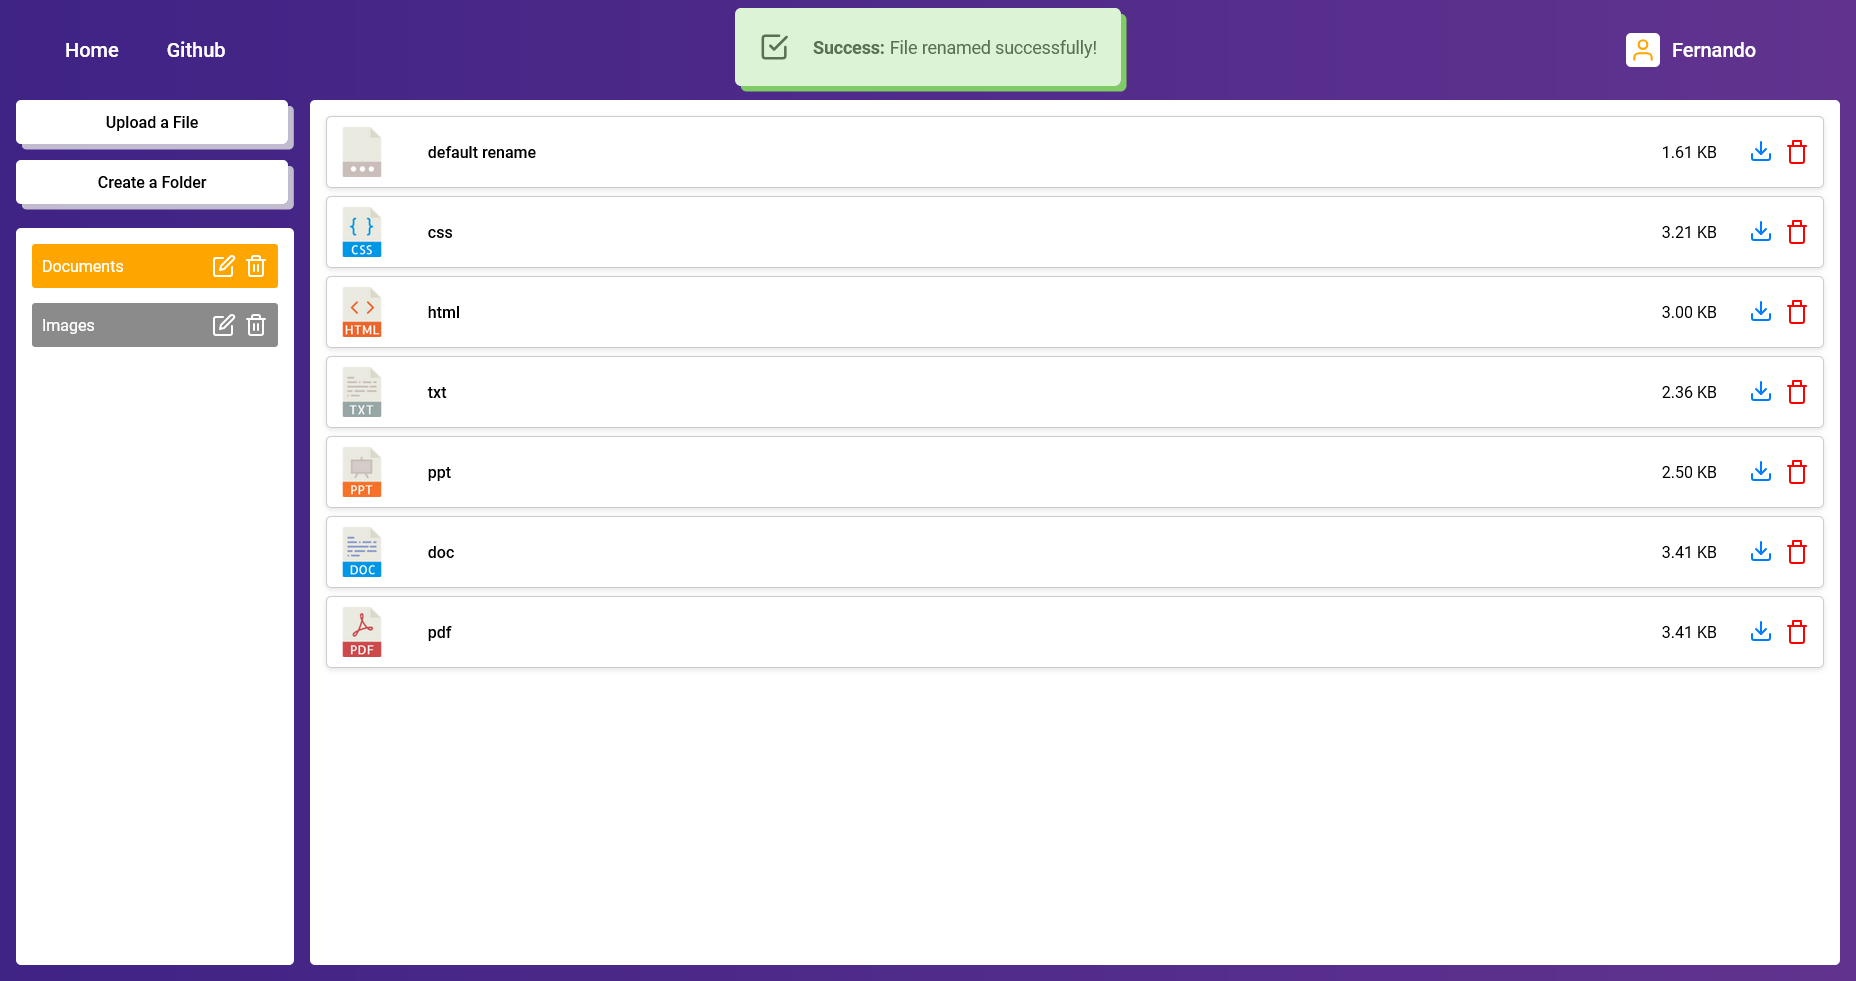
Task: Select the Images folder
Action: (x=110, y=325)
